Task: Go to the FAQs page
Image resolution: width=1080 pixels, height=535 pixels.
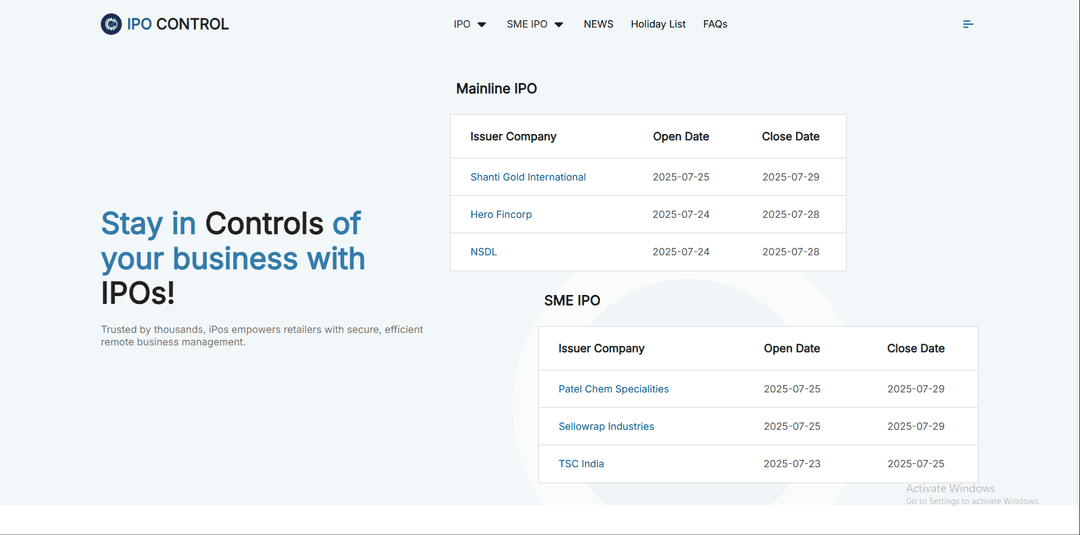Action: pyautogui.click(x=715, y=24)
